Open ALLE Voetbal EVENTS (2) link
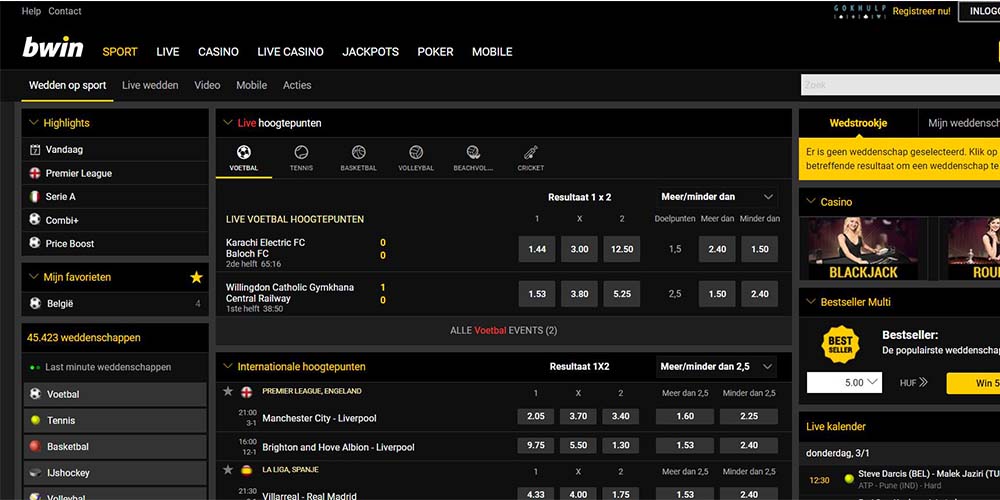The image size is (1000, 500). [x=503, y=330]
